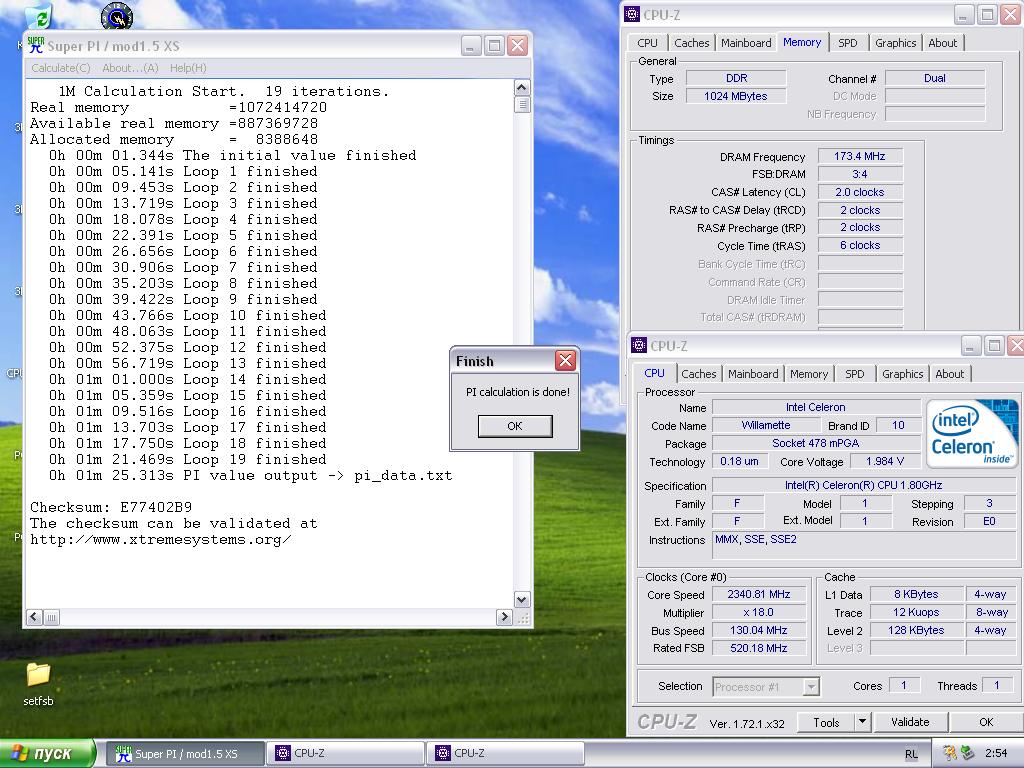
Task: Open the About...(A) menu
Action: [130, 68]
